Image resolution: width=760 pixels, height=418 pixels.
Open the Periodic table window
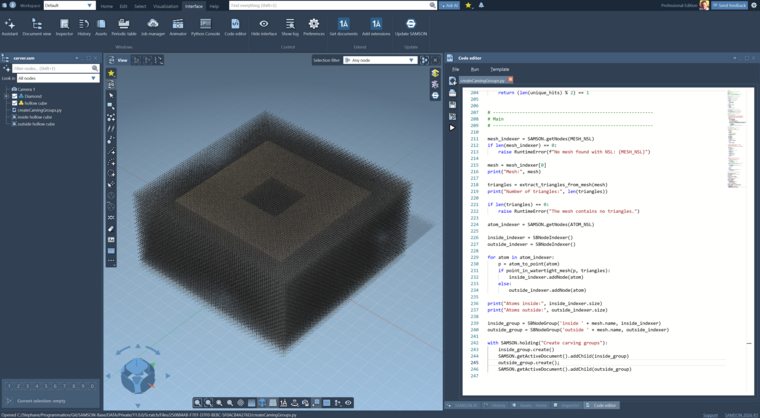[x=123, y=26]
